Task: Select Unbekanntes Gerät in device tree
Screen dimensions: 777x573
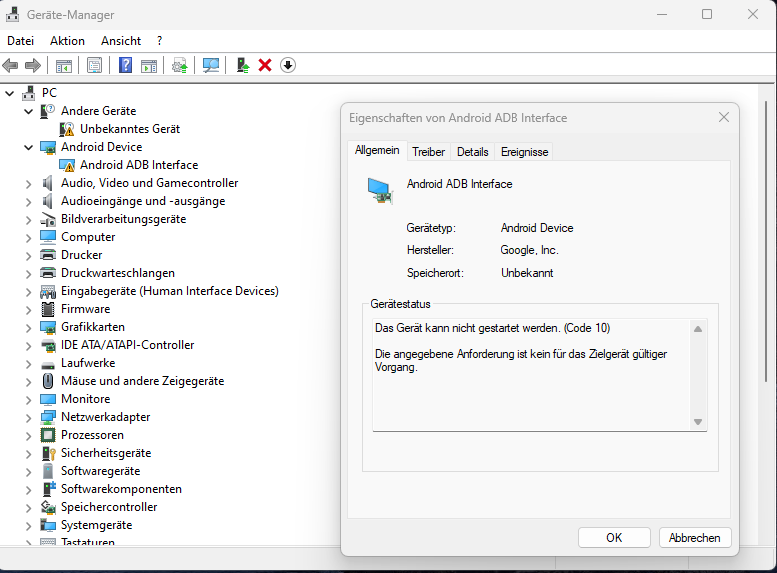Action: (x=129, y=129)
